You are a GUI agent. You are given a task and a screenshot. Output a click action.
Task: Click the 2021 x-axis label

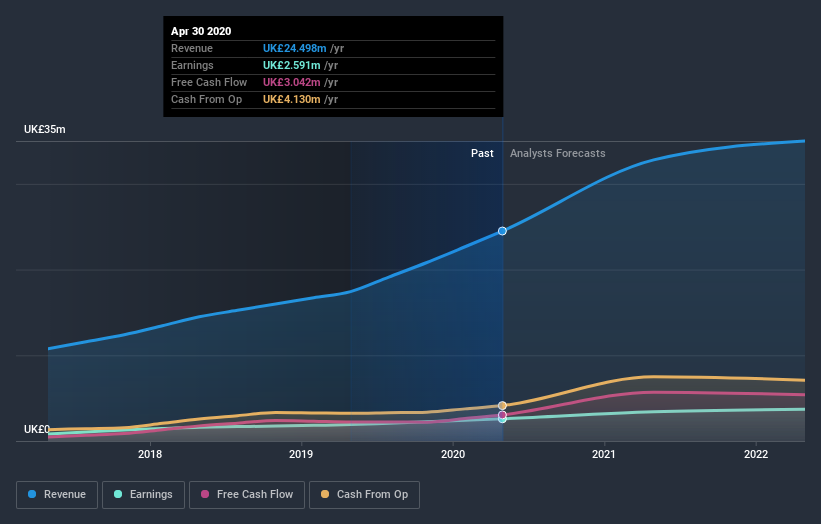coord(604,454)
